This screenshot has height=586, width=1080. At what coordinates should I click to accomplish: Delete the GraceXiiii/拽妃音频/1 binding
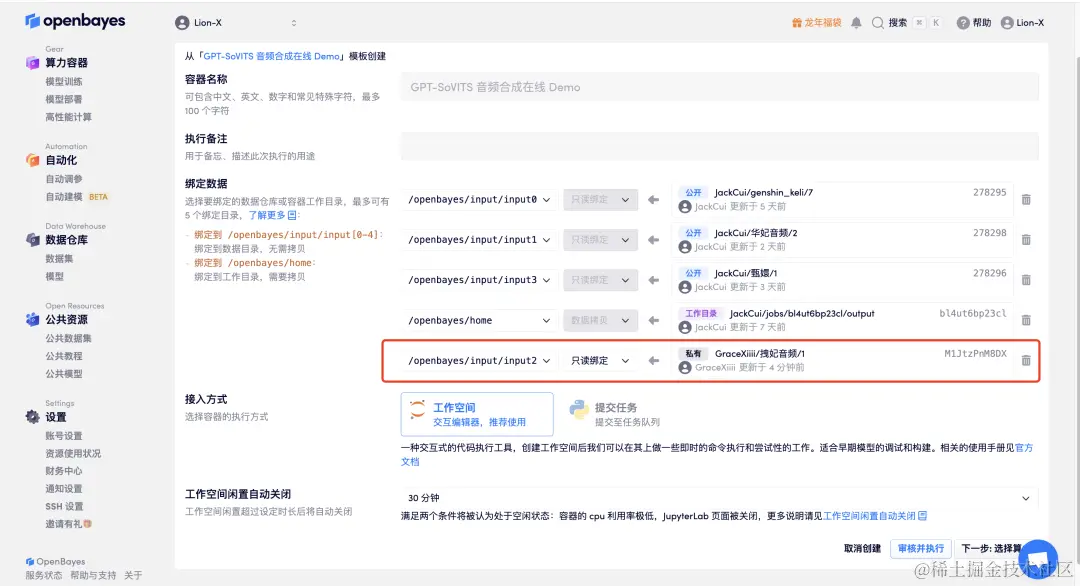coord(1026,361)
